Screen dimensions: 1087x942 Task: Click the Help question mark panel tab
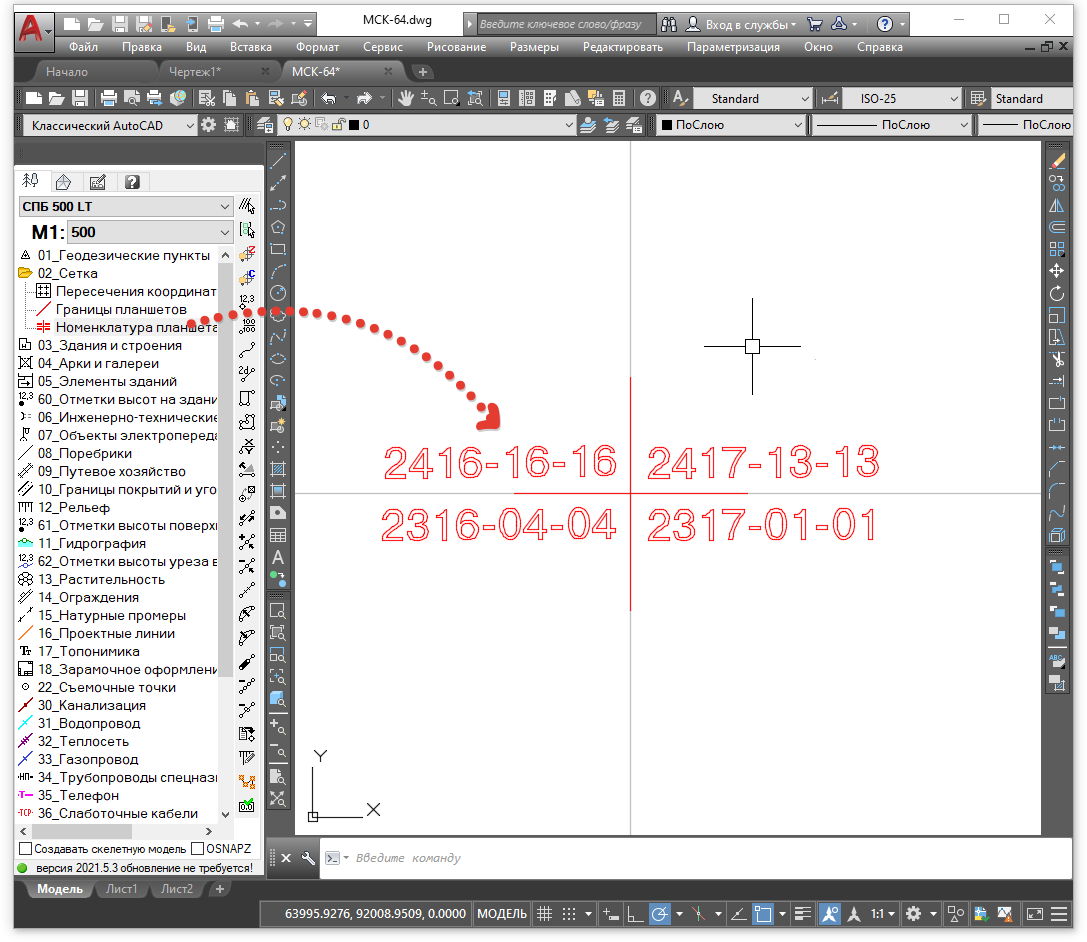click(130, 182)
